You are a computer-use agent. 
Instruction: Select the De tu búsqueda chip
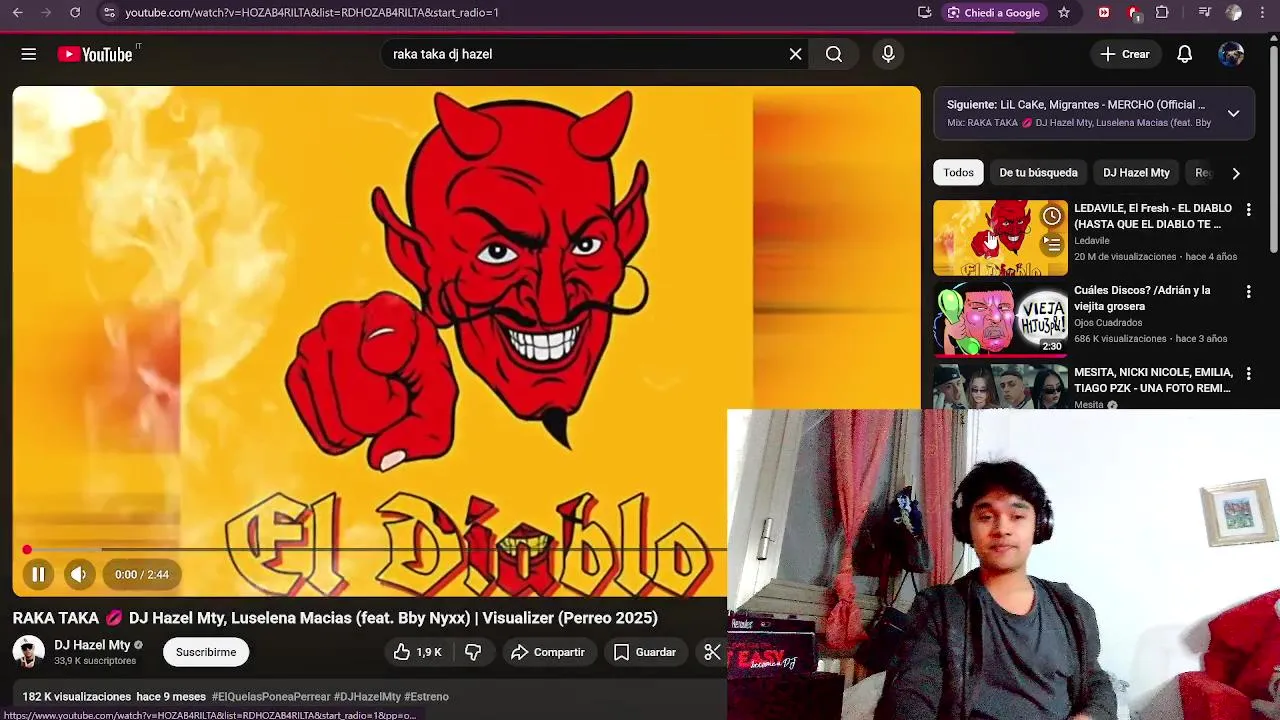click(1038, 173)
